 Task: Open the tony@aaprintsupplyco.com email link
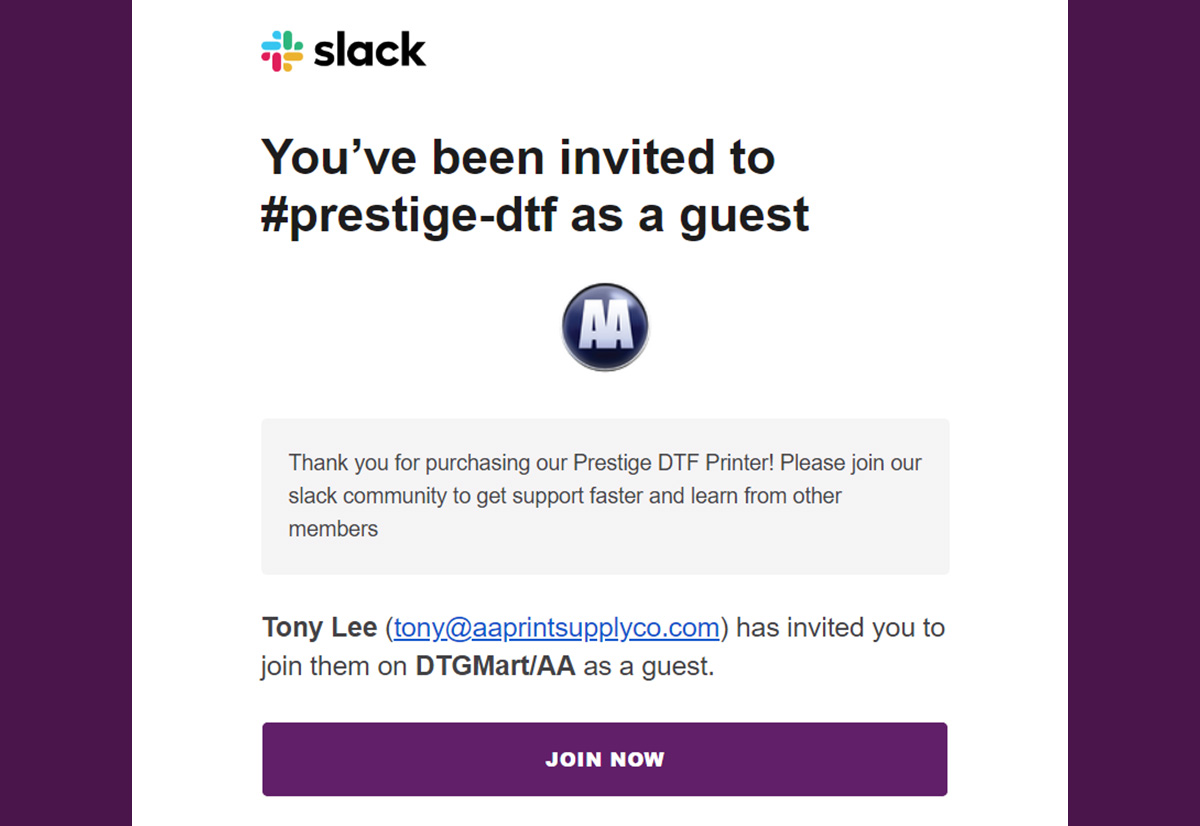point(557,628)
